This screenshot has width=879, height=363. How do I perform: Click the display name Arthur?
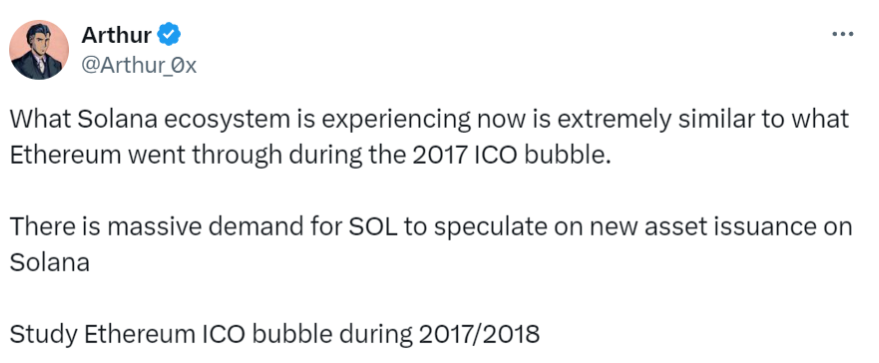coord(116,35)
